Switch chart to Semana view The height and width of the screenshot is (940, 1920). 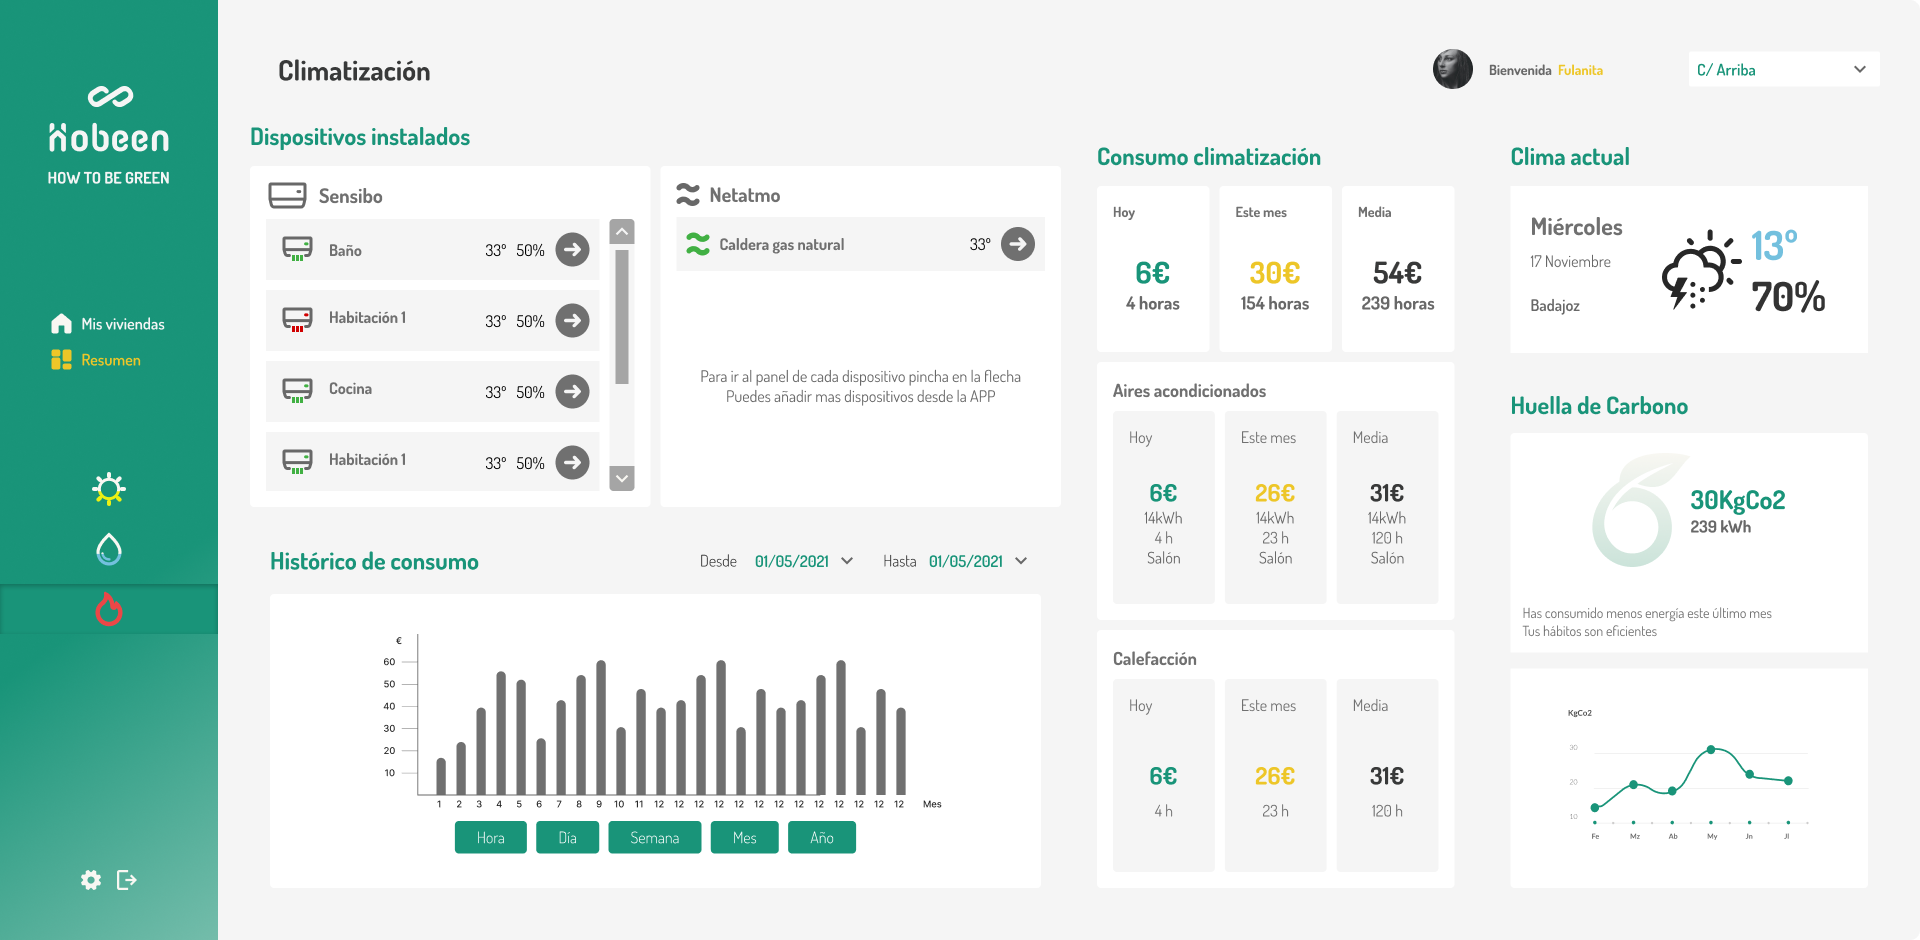(x=654, y=838)
